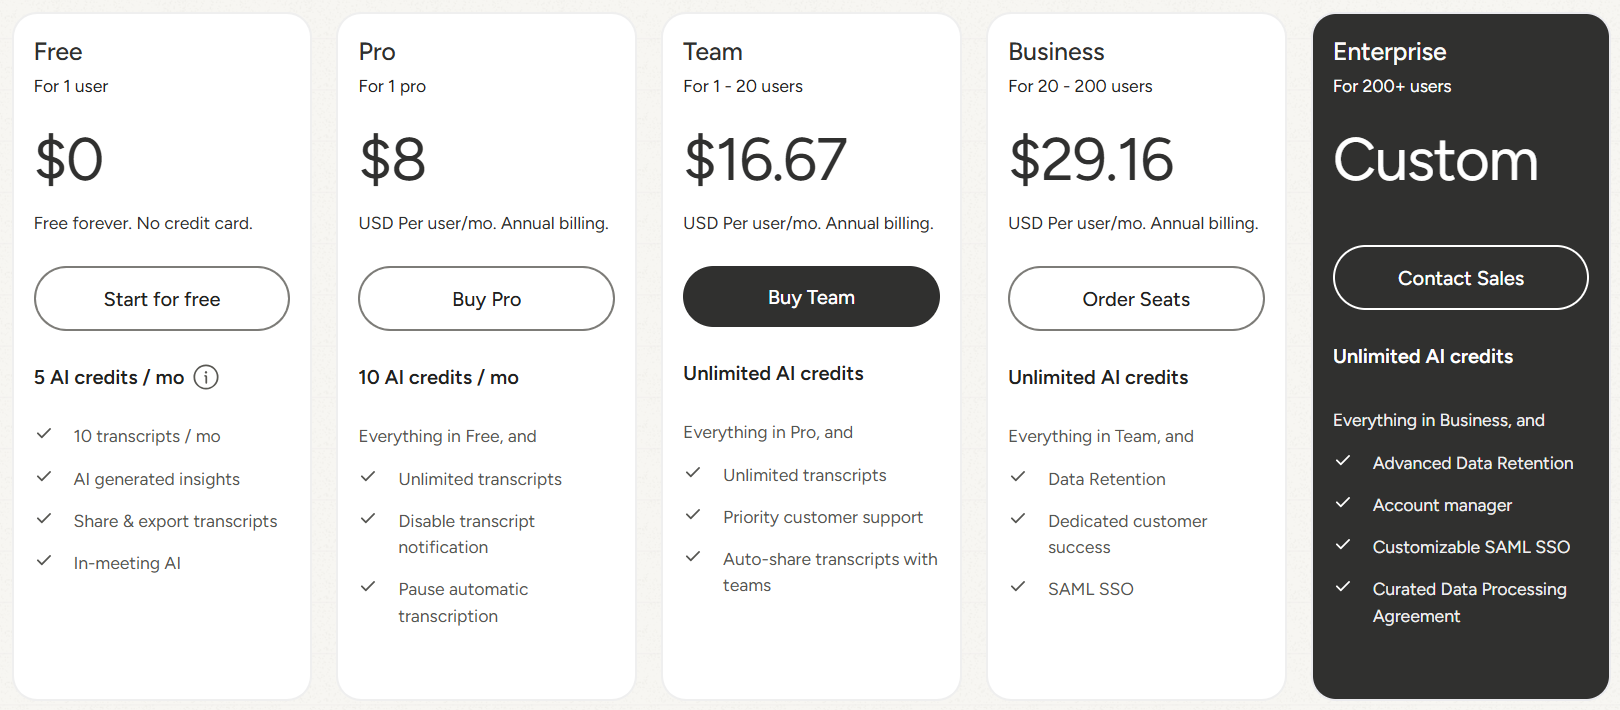The height and width of the screenshot is (710, 1620).
Task: Click the info icon beside 5 AI credits
Action: [206, 377]
